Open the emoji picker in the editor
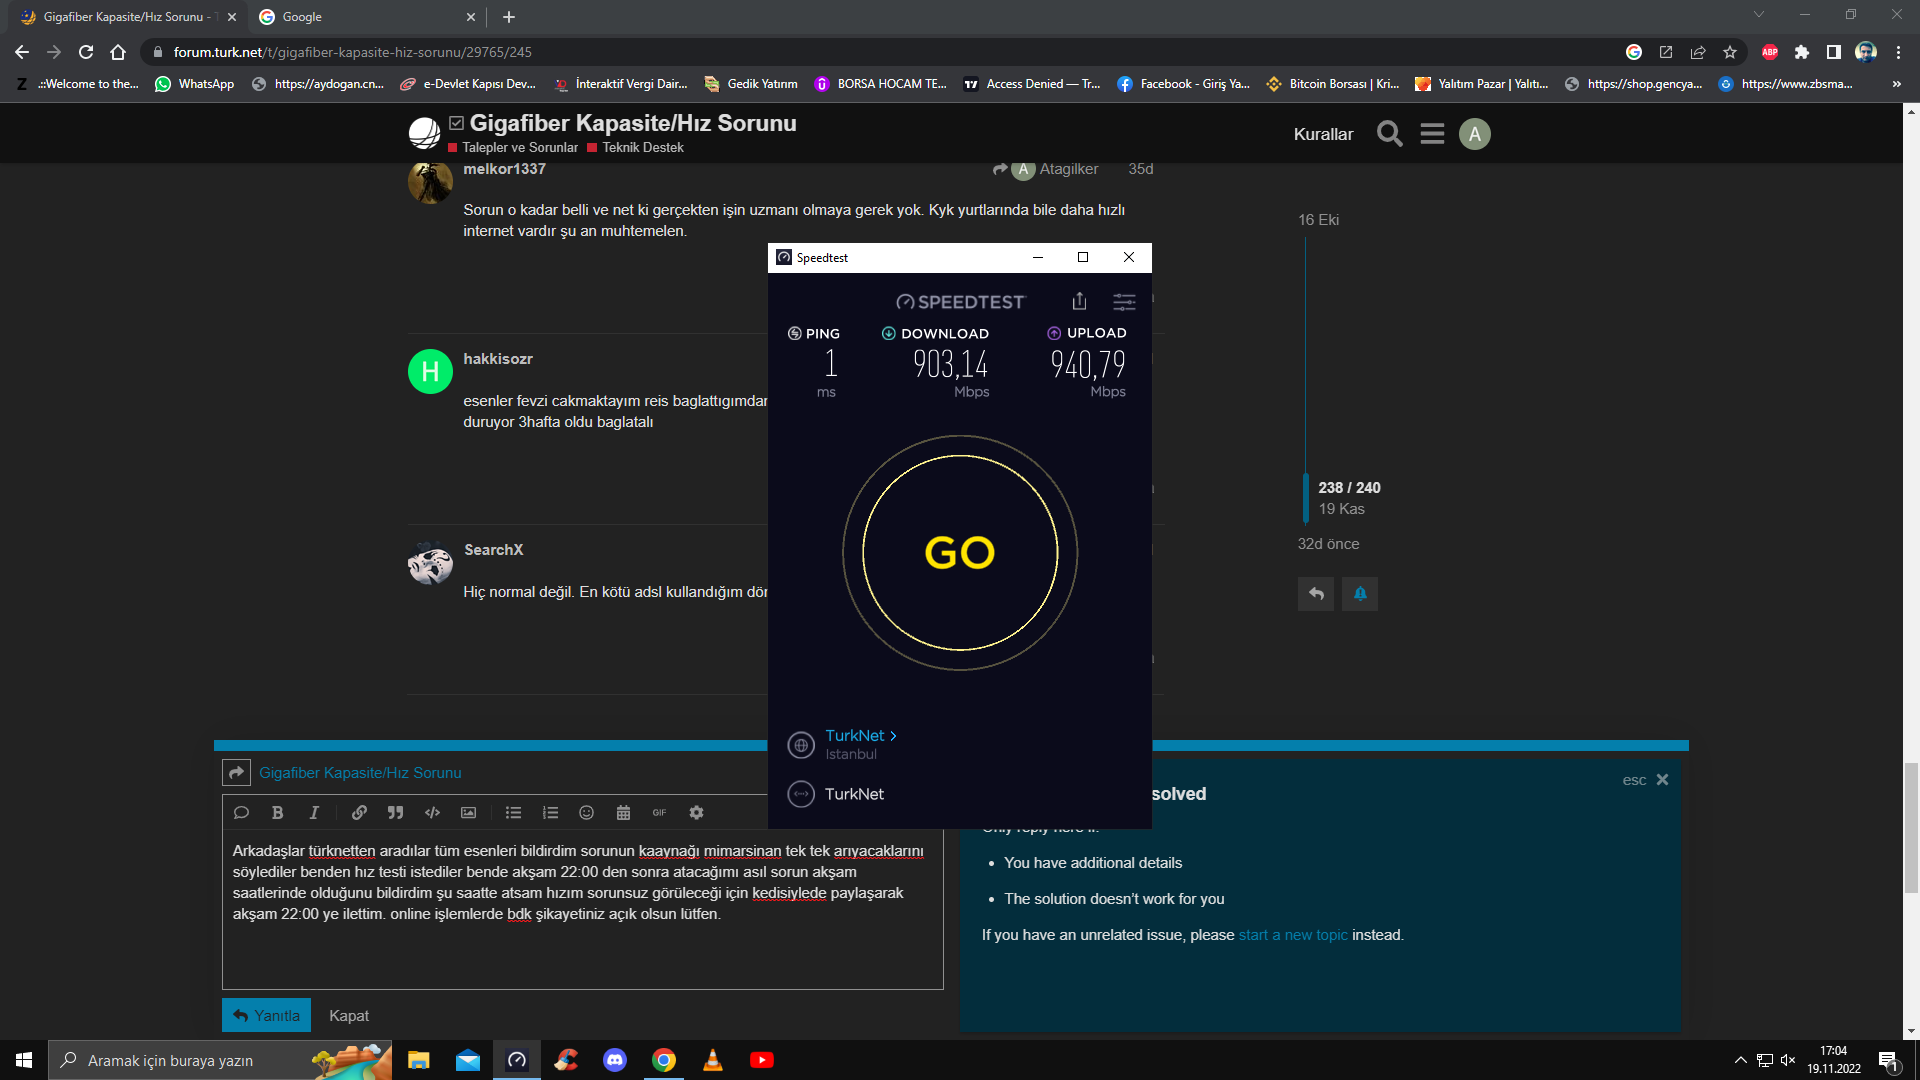Screen dimensions: 1920x1080 [x=587, y=813]
